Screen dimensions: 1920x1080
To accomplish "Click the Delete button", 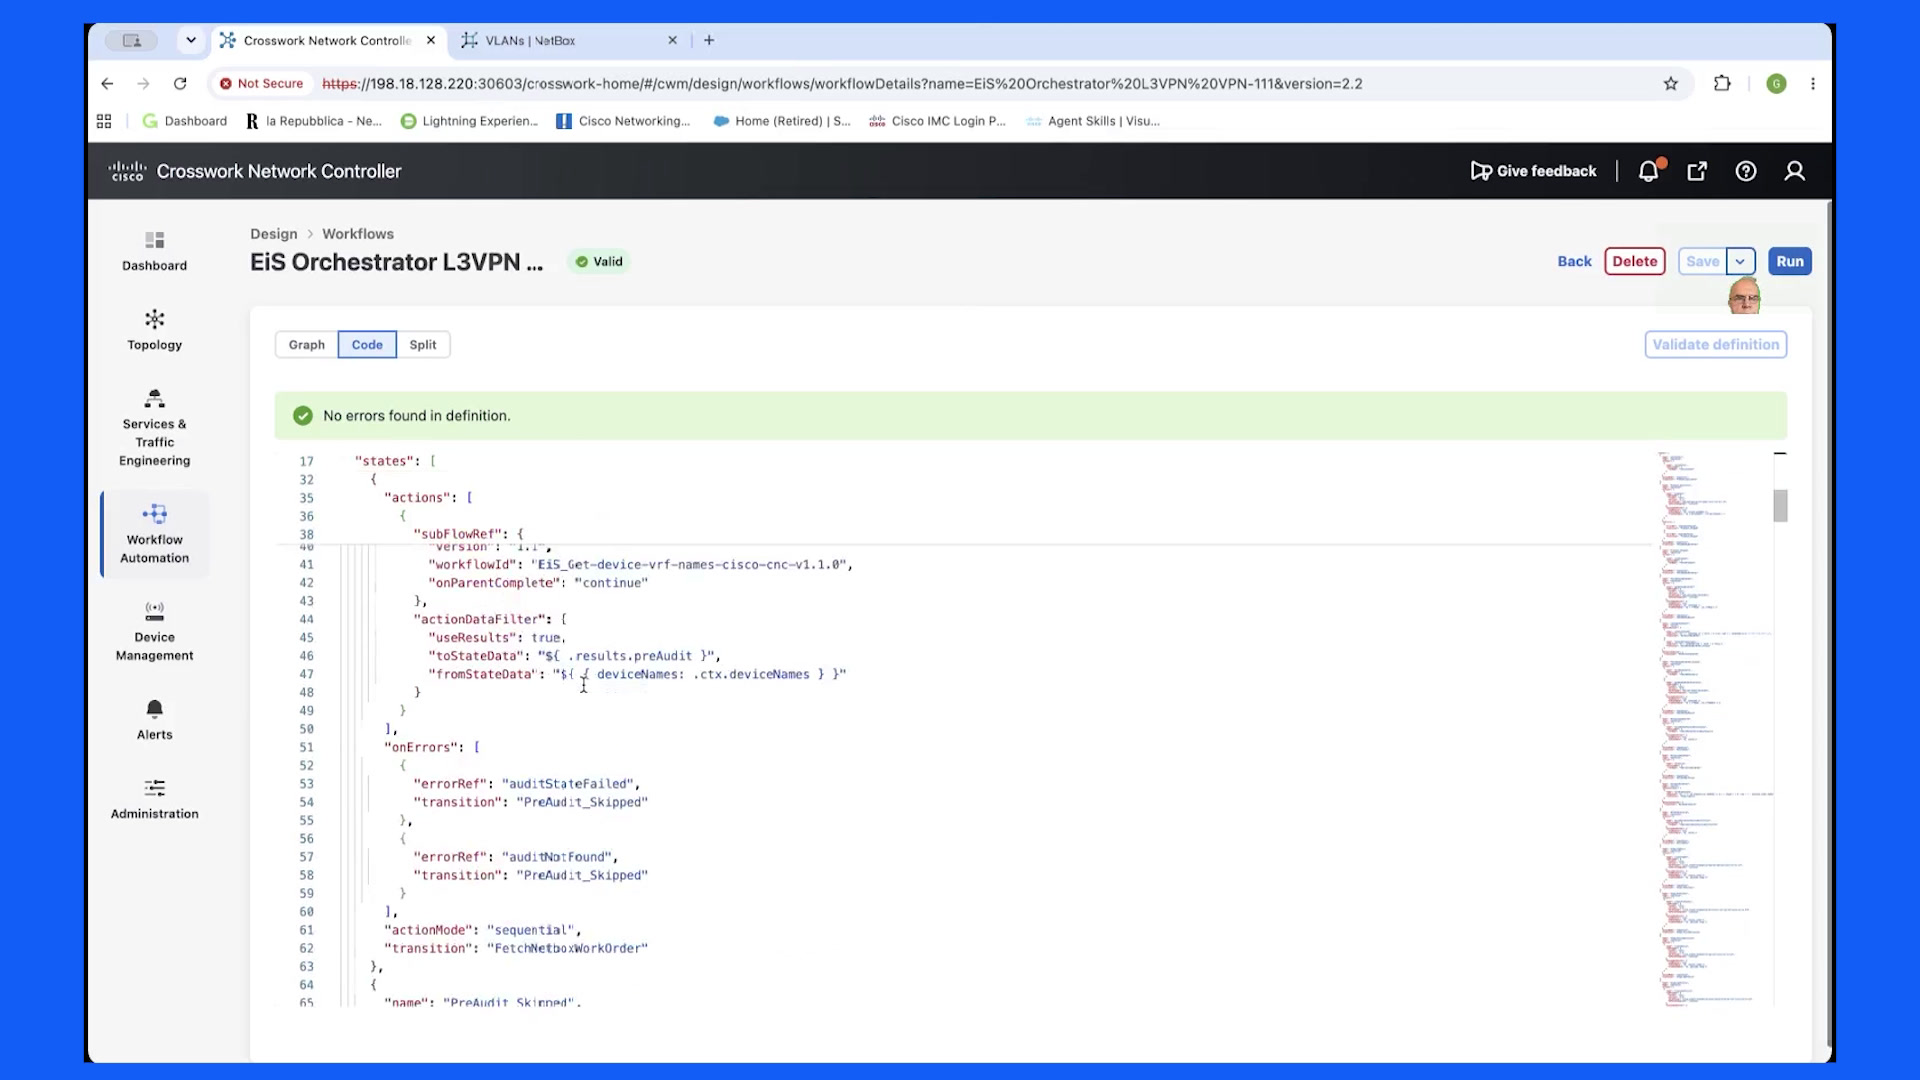I will pyautogui.click(x=1635, y=262).
